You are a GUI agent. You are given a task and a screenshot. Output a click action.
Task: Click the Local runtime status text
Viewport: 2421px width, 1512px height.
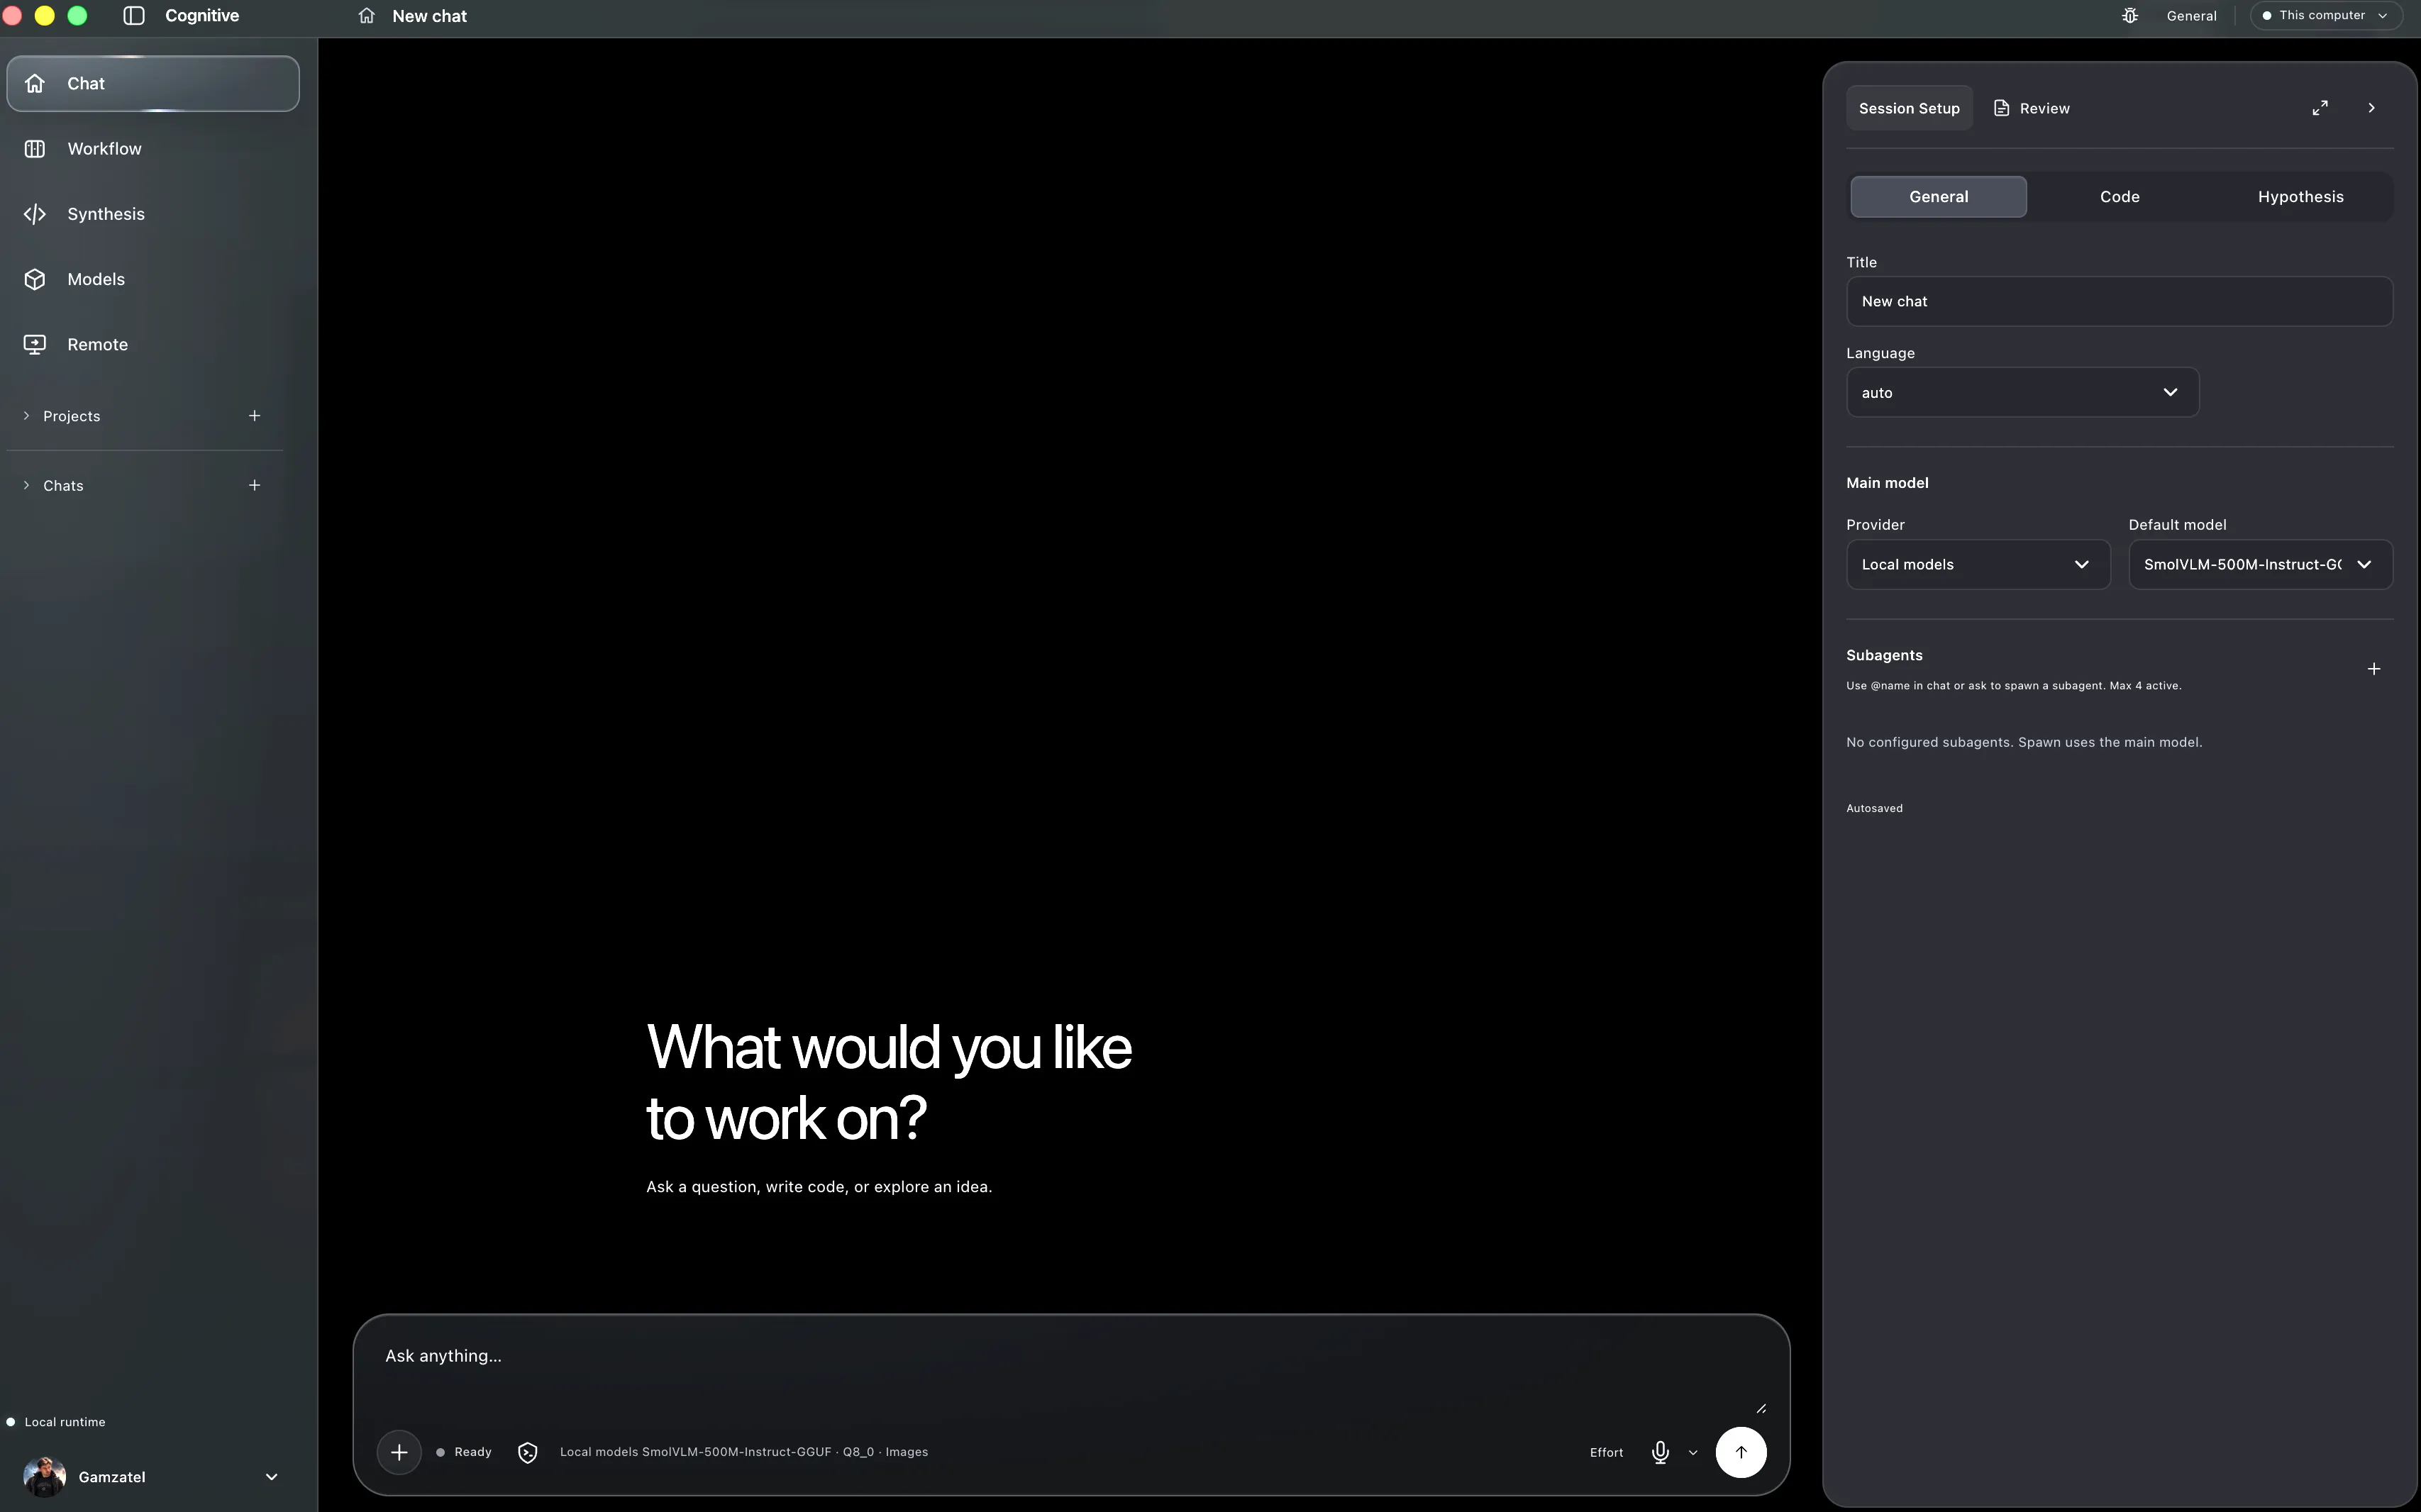65,1422
